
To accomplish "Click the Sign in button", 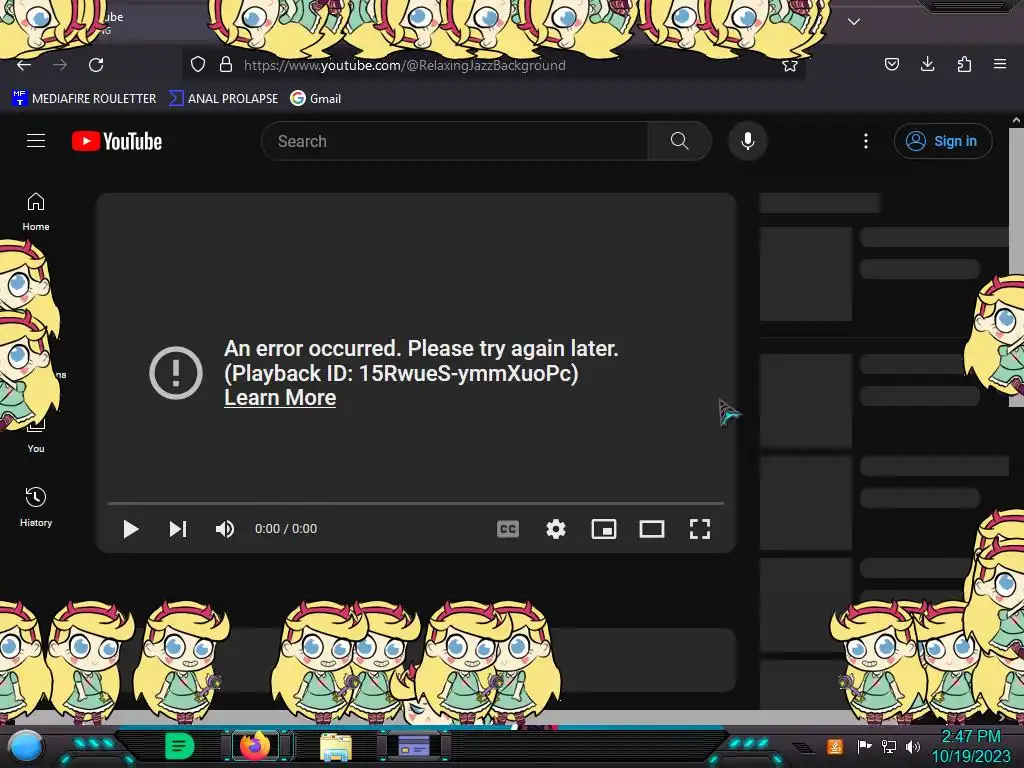I will click(943, 141).
